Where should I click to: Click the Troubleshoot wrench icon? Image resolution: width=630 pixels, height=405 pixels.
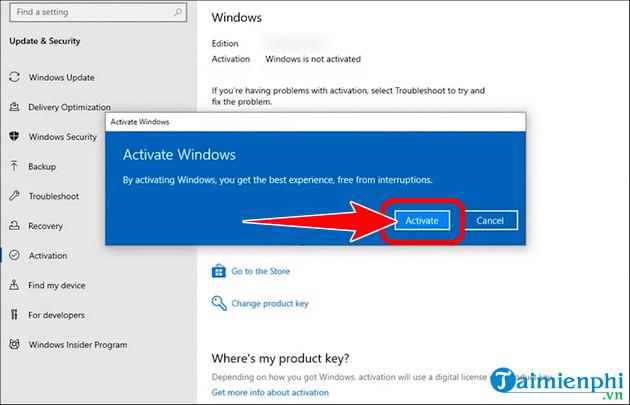coord(14,196)
